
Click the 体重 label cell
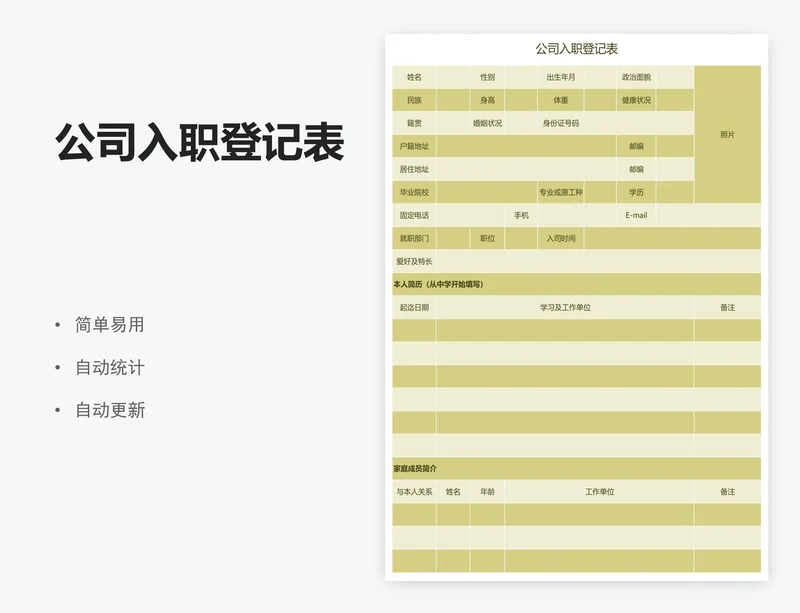pyautogui.click(x=561, y=100)
